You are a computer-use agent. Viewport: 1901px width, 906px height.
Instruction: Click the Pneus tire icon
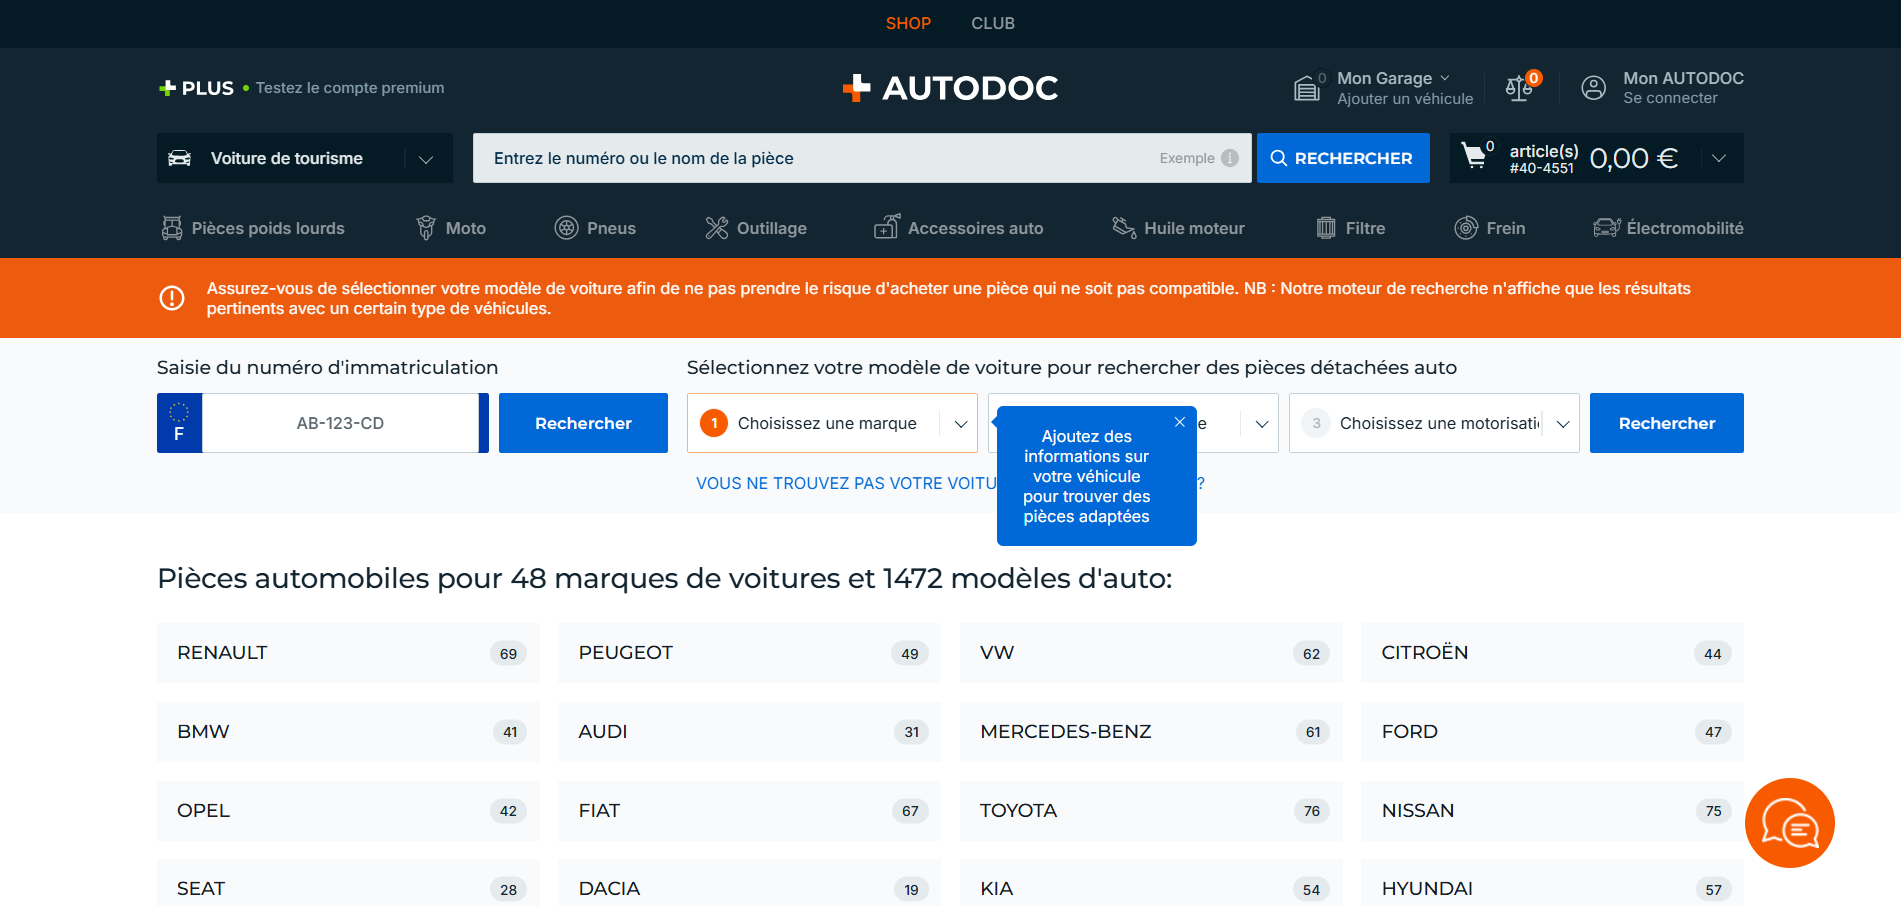click(567, 228)
